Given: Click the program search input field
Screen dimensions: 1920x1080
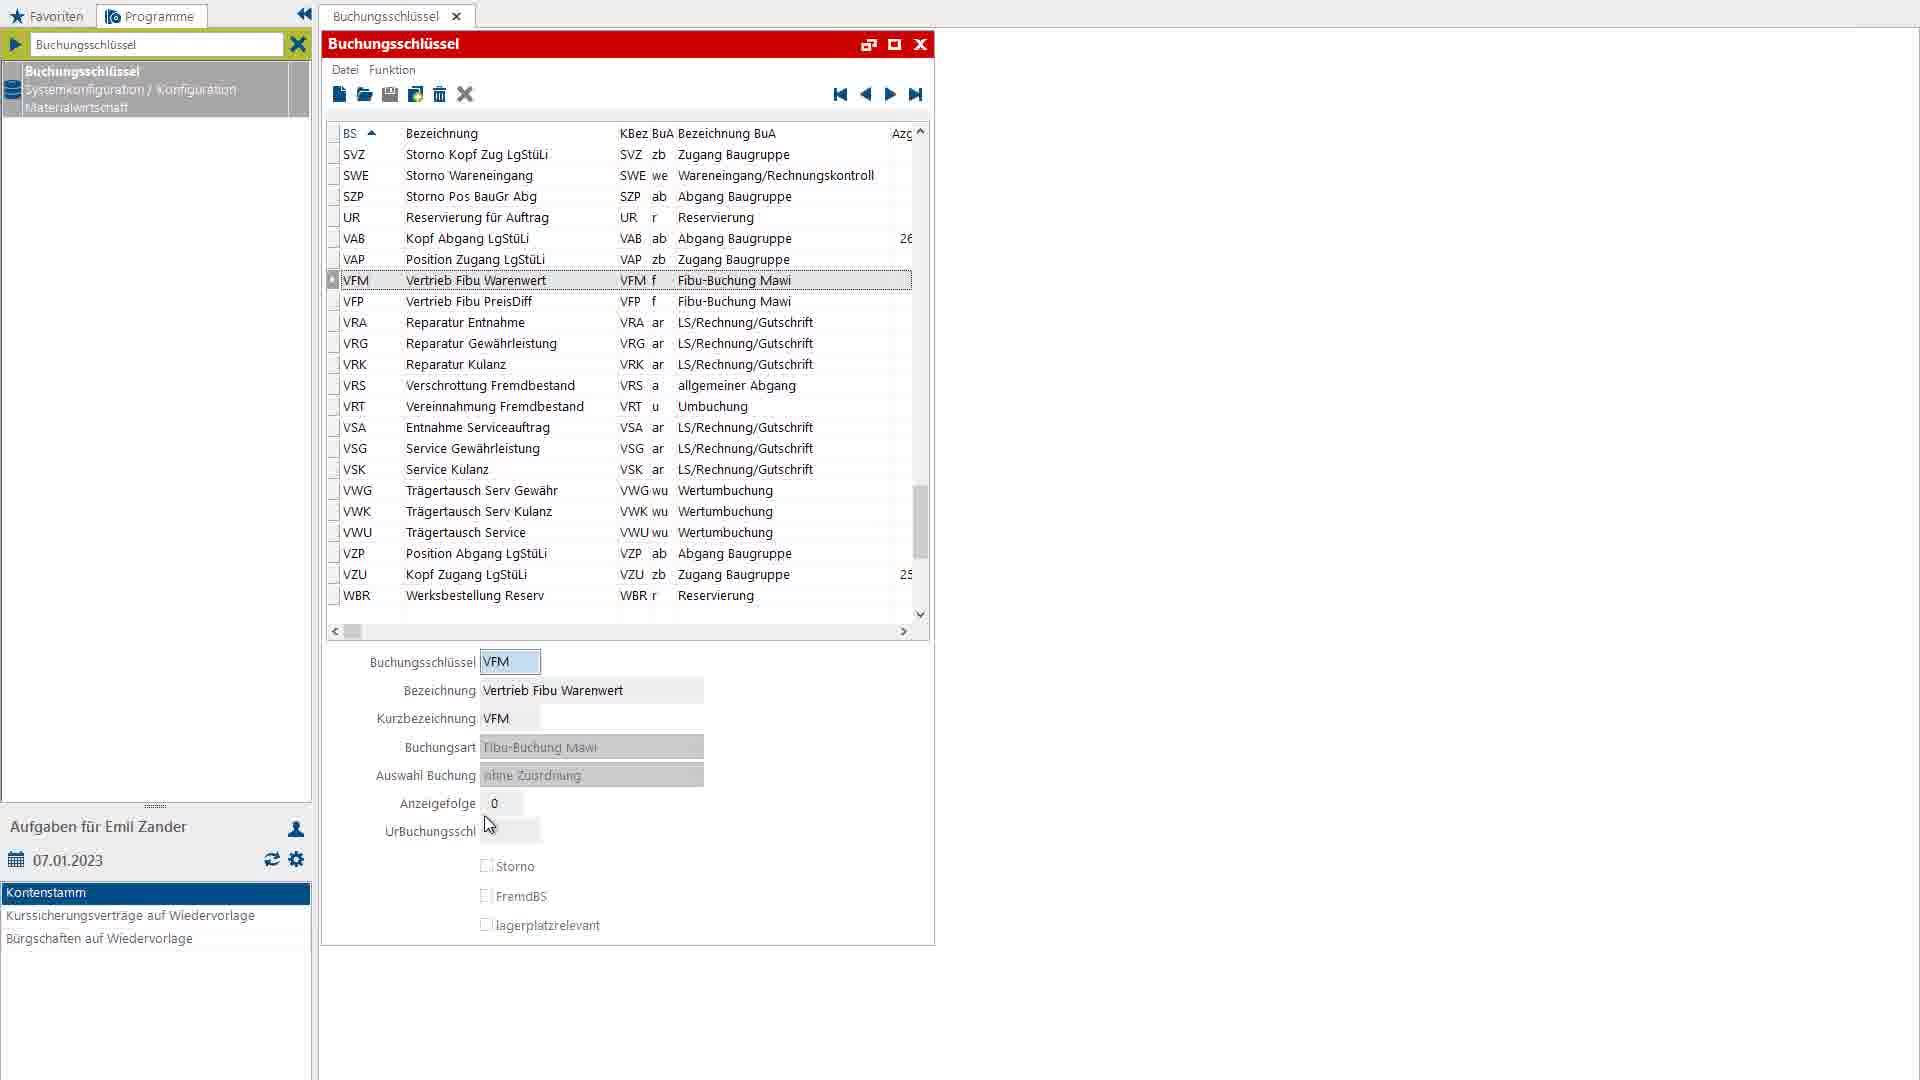Looking at the screenshot, I should pyautogui.click(x=157, y=44).
